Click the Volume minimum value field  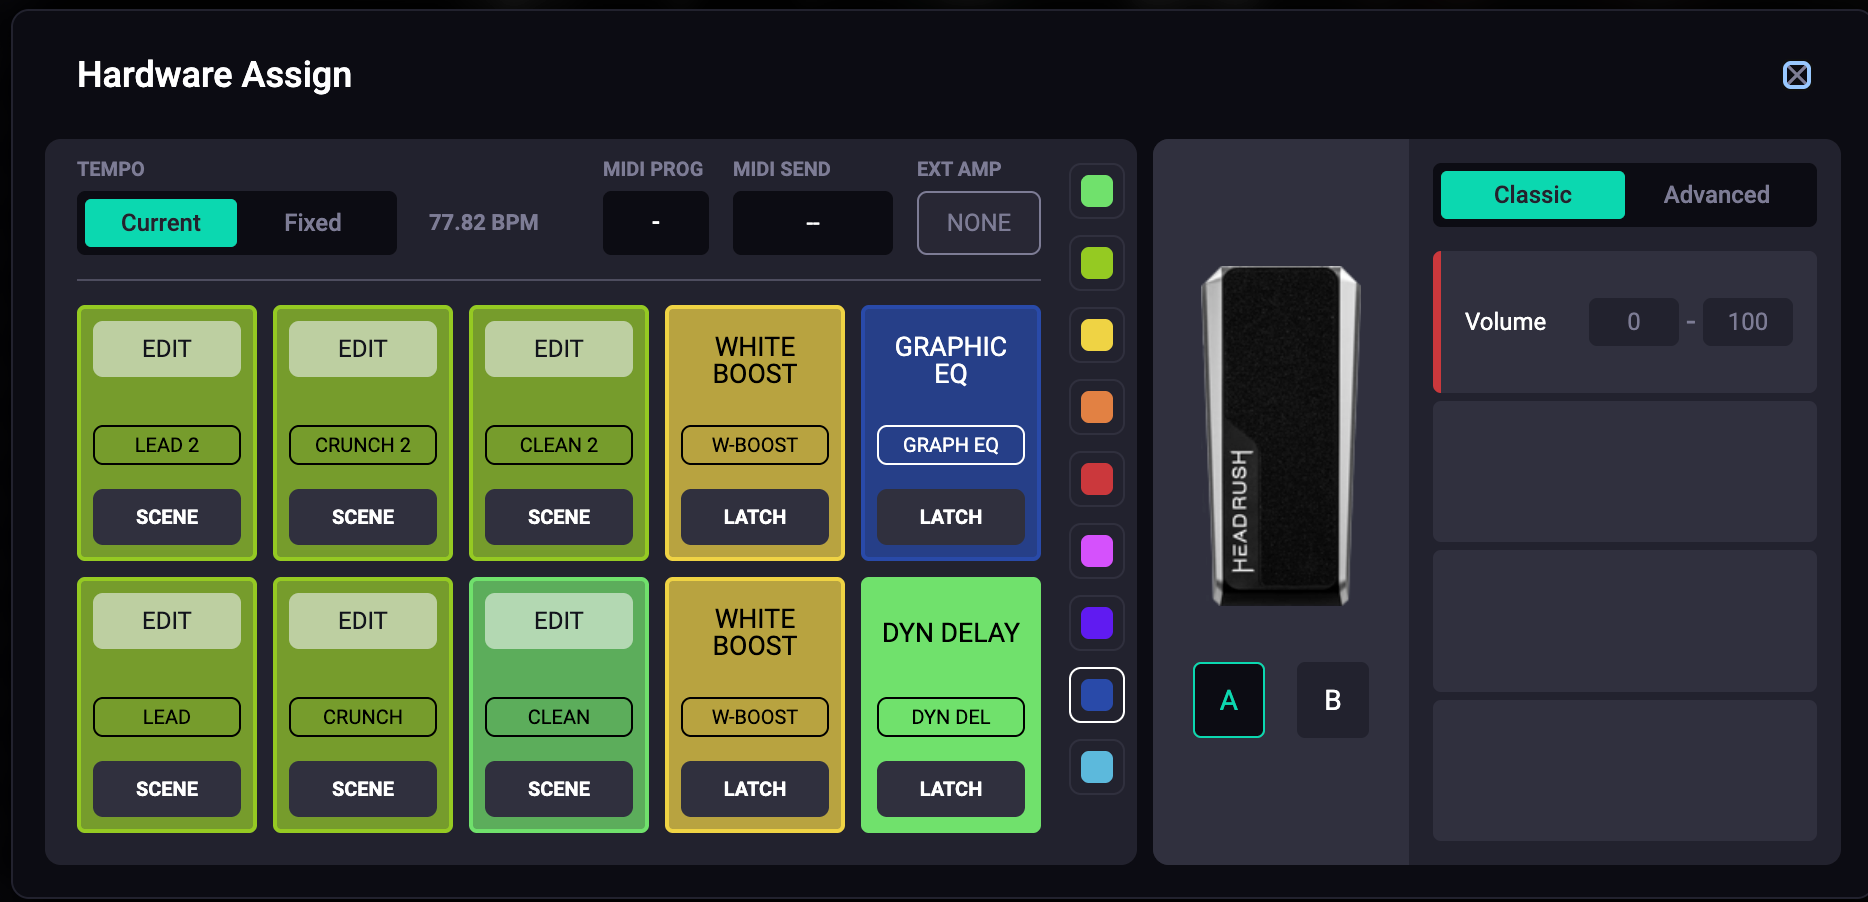coord(1633,322)
